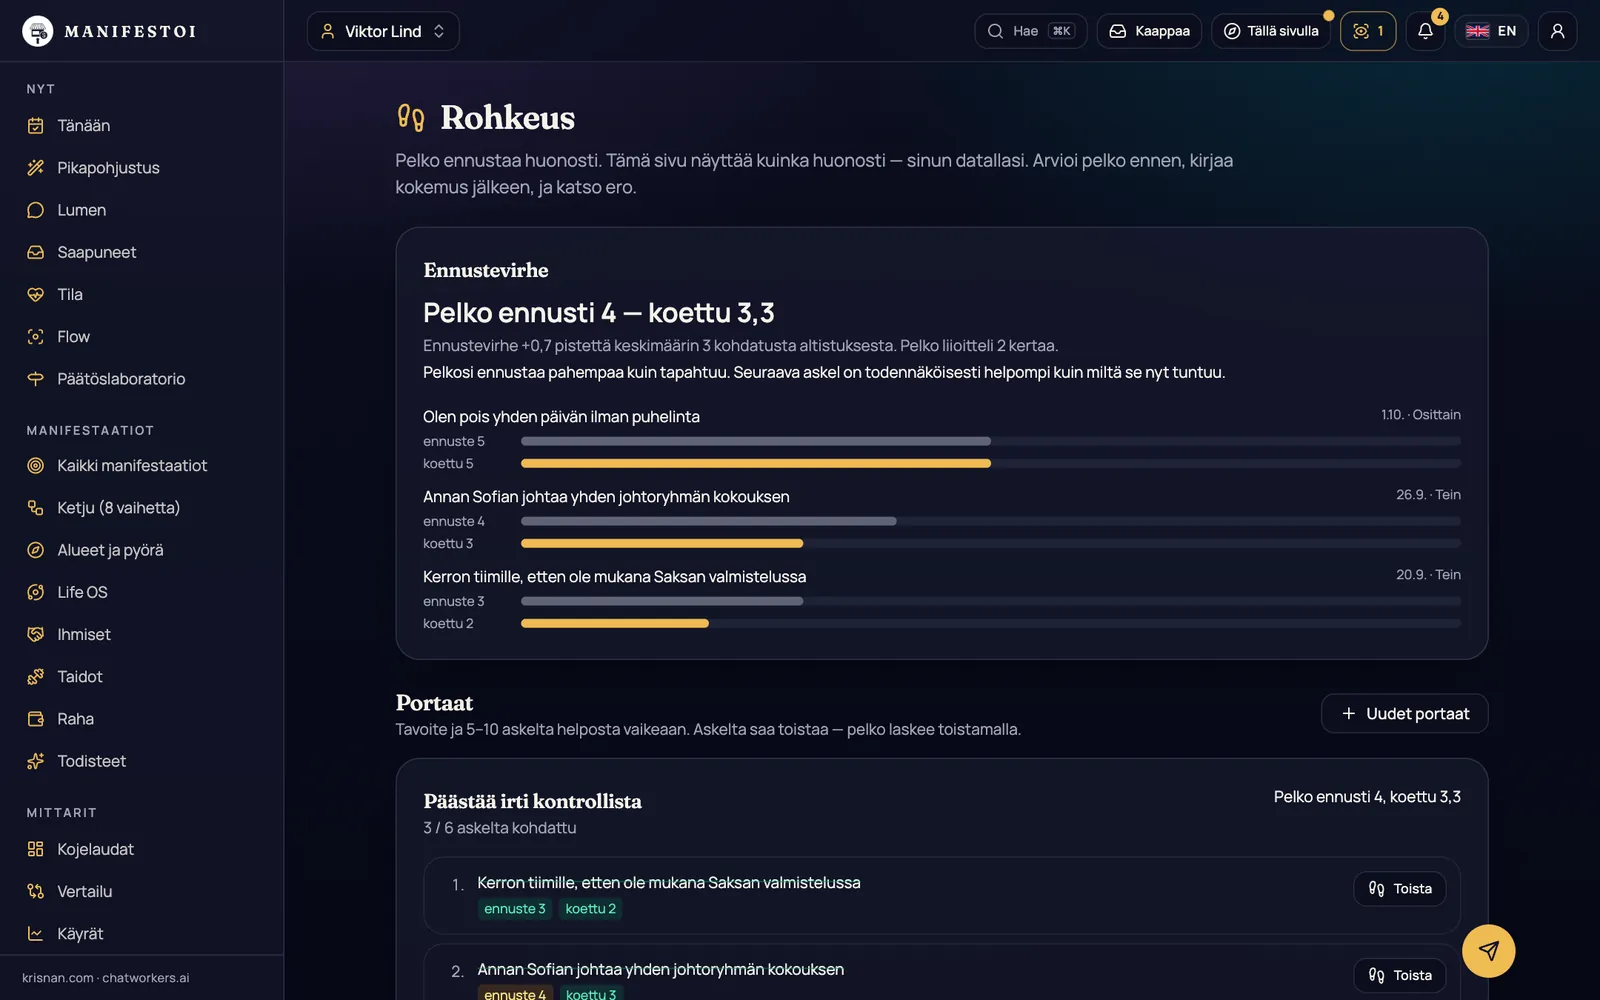Click ennuste 4 bar for Annan Sofian
The height and width of the screenshot is (1000, 1600).
(x=708, y=521)
